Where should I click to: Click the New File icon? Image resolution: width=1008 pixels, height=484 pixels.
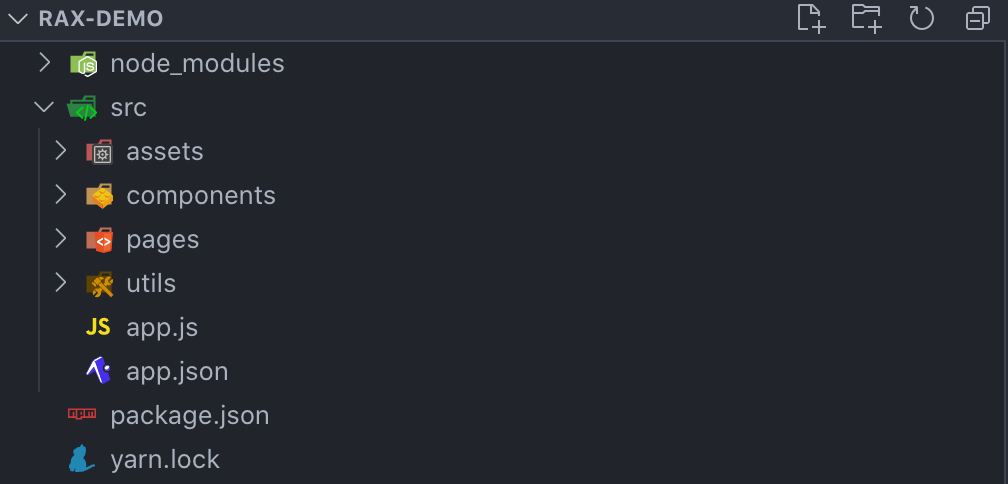[811, 18]
